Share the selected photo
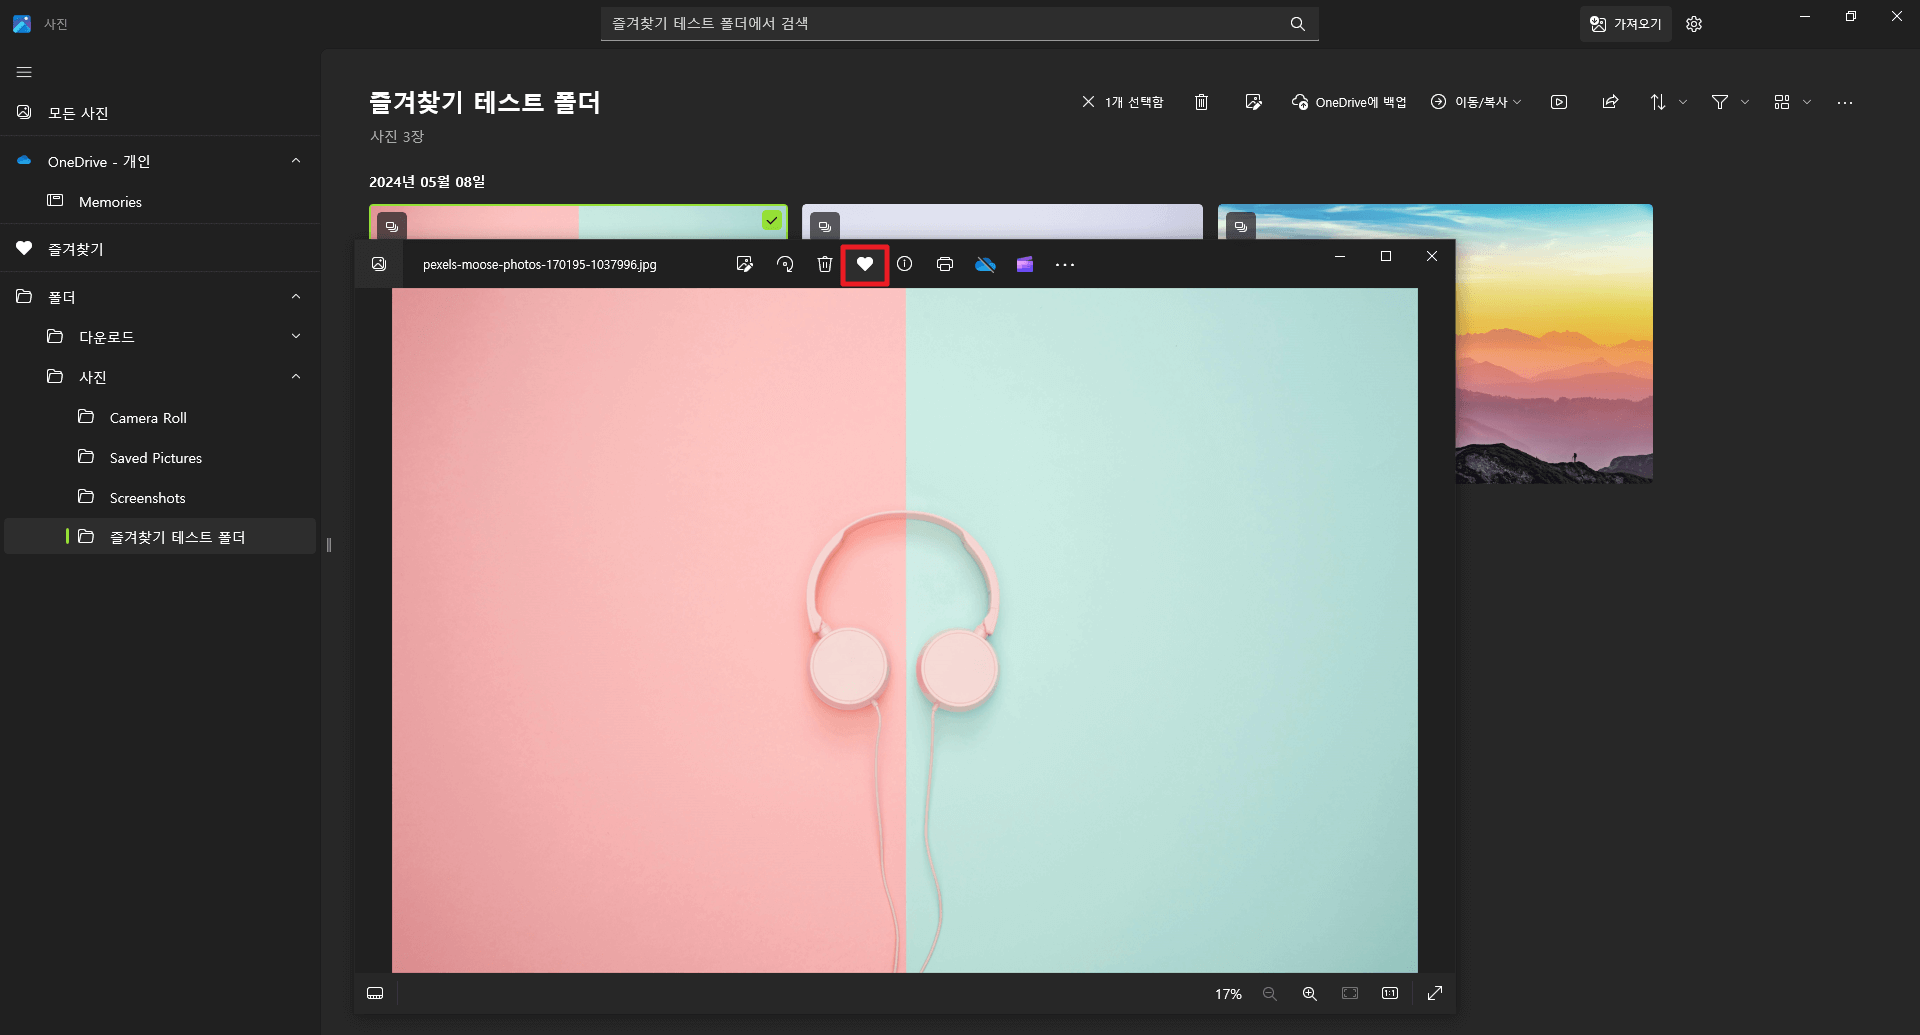Screen dimensions: 1920x1035 coord(1611,102)
